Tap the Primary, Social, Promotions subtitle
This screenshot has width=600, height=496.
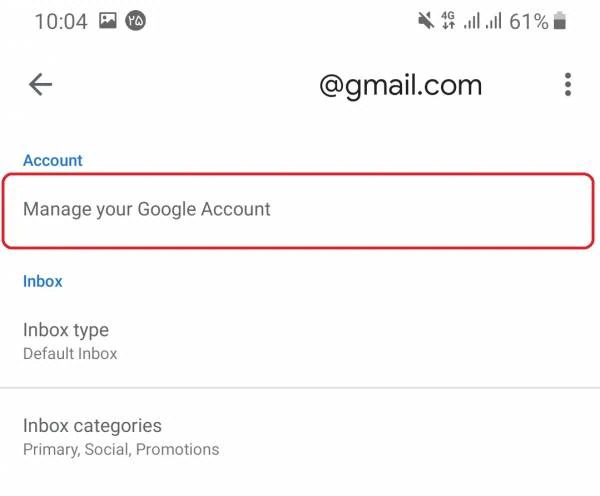click(121, 450)
